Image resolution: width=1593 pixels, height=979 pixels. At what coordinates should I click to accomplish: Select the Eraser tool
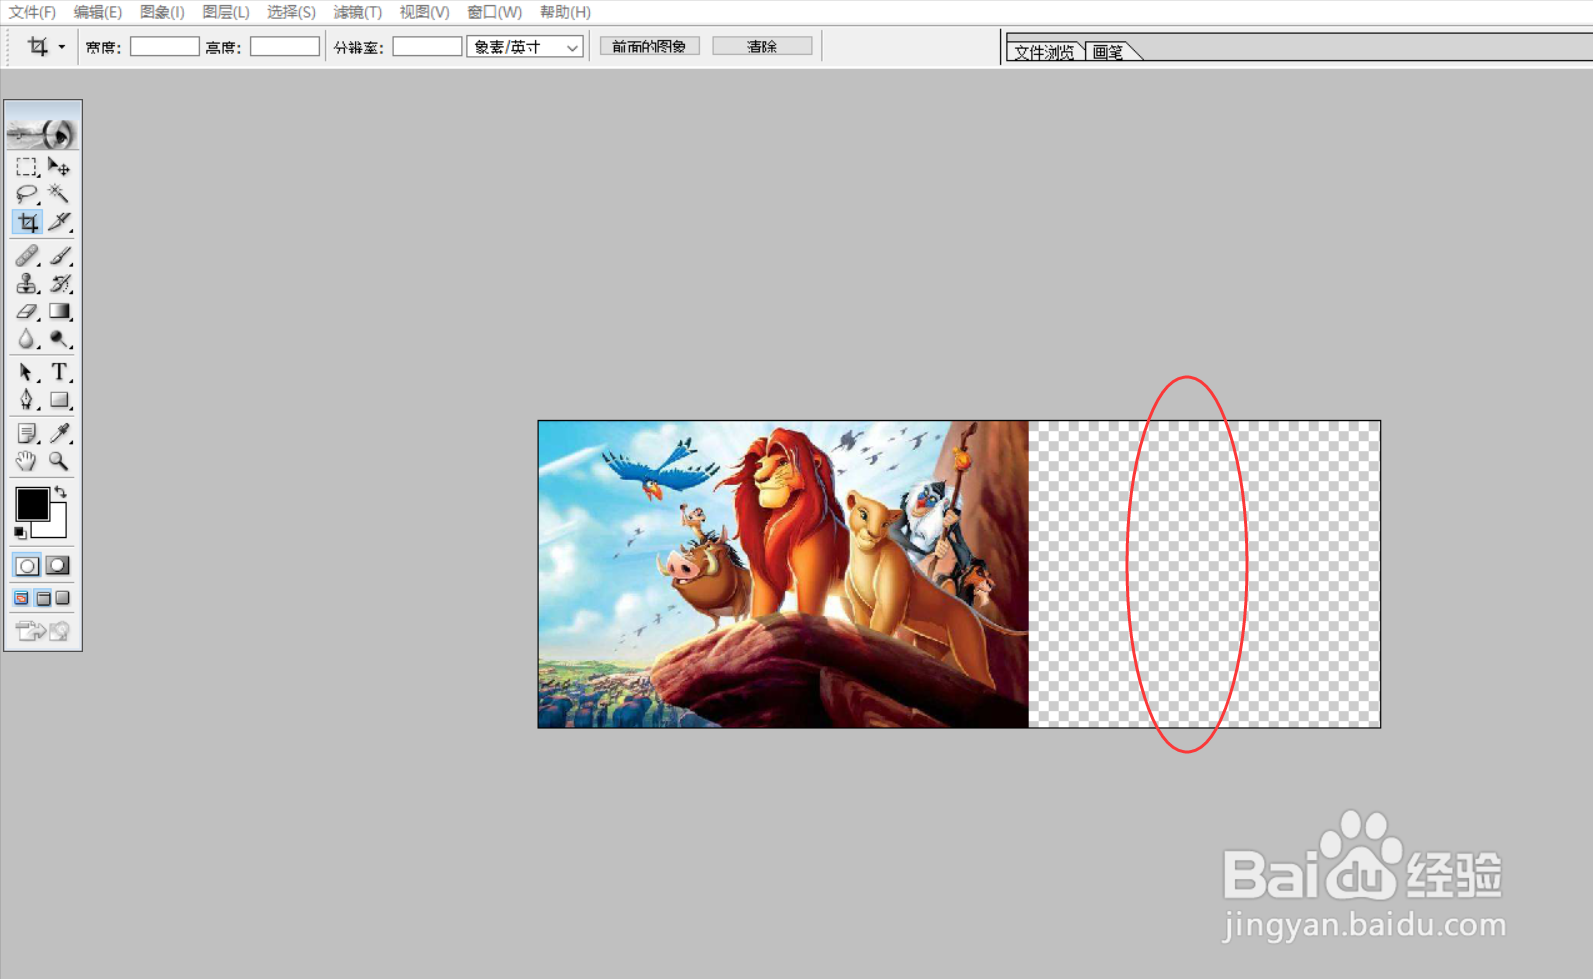27,312
